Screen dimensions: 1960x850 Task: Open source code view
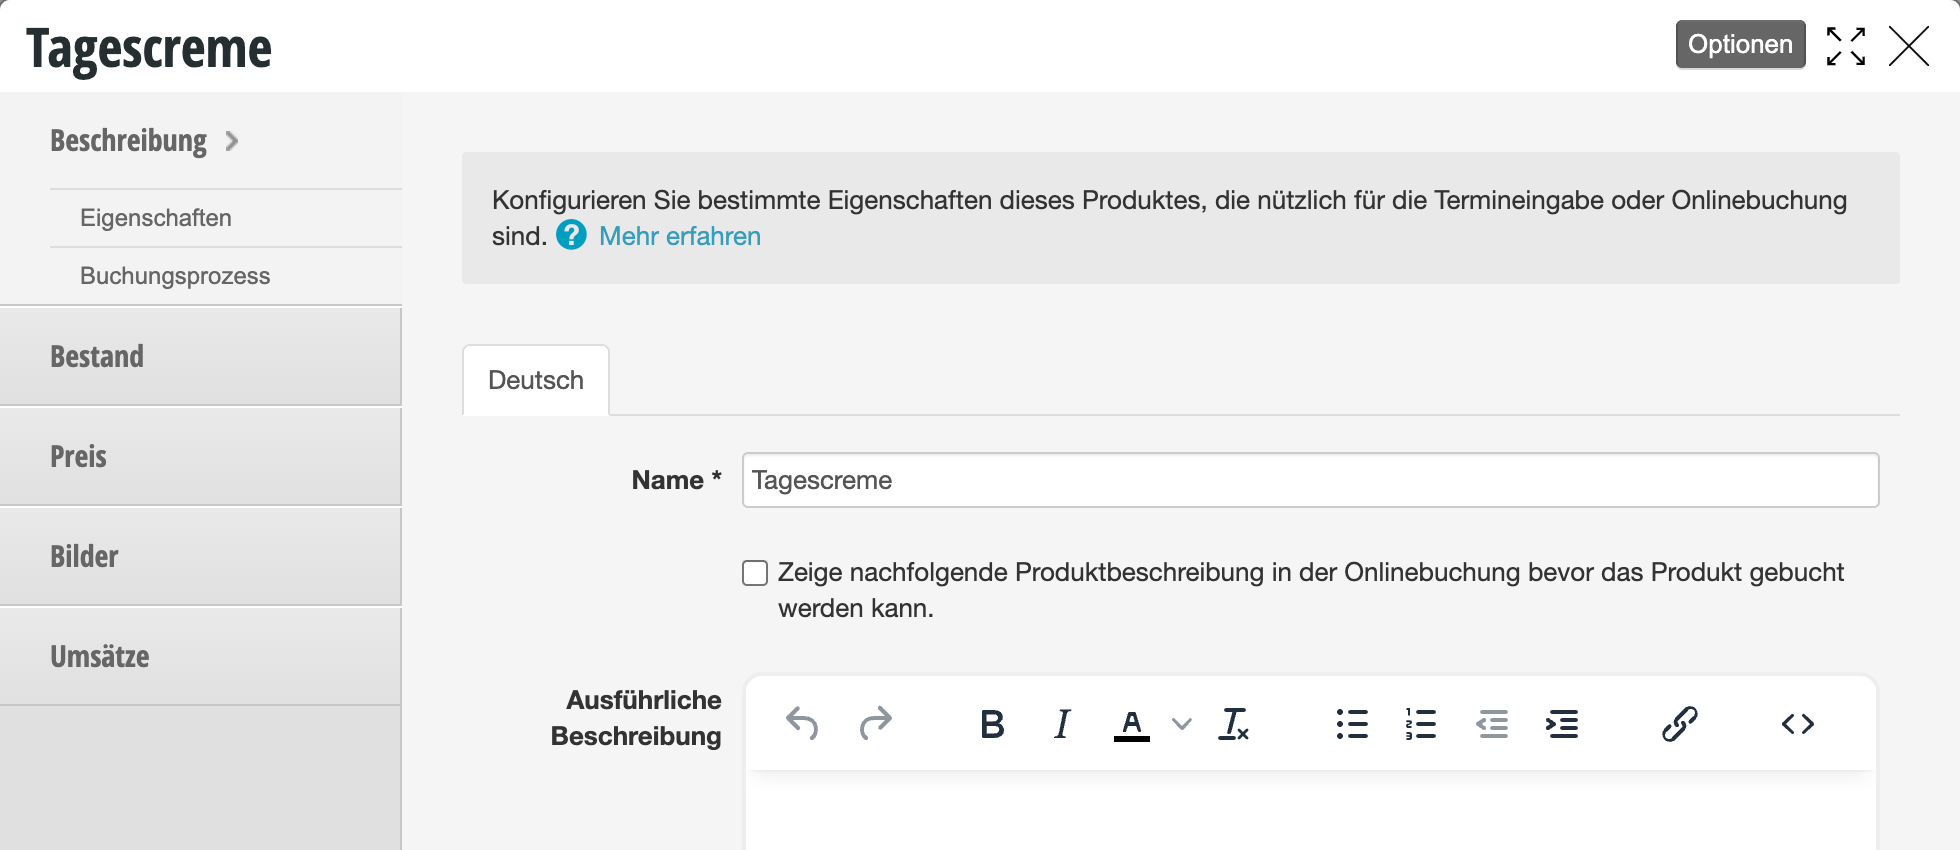1798,723
